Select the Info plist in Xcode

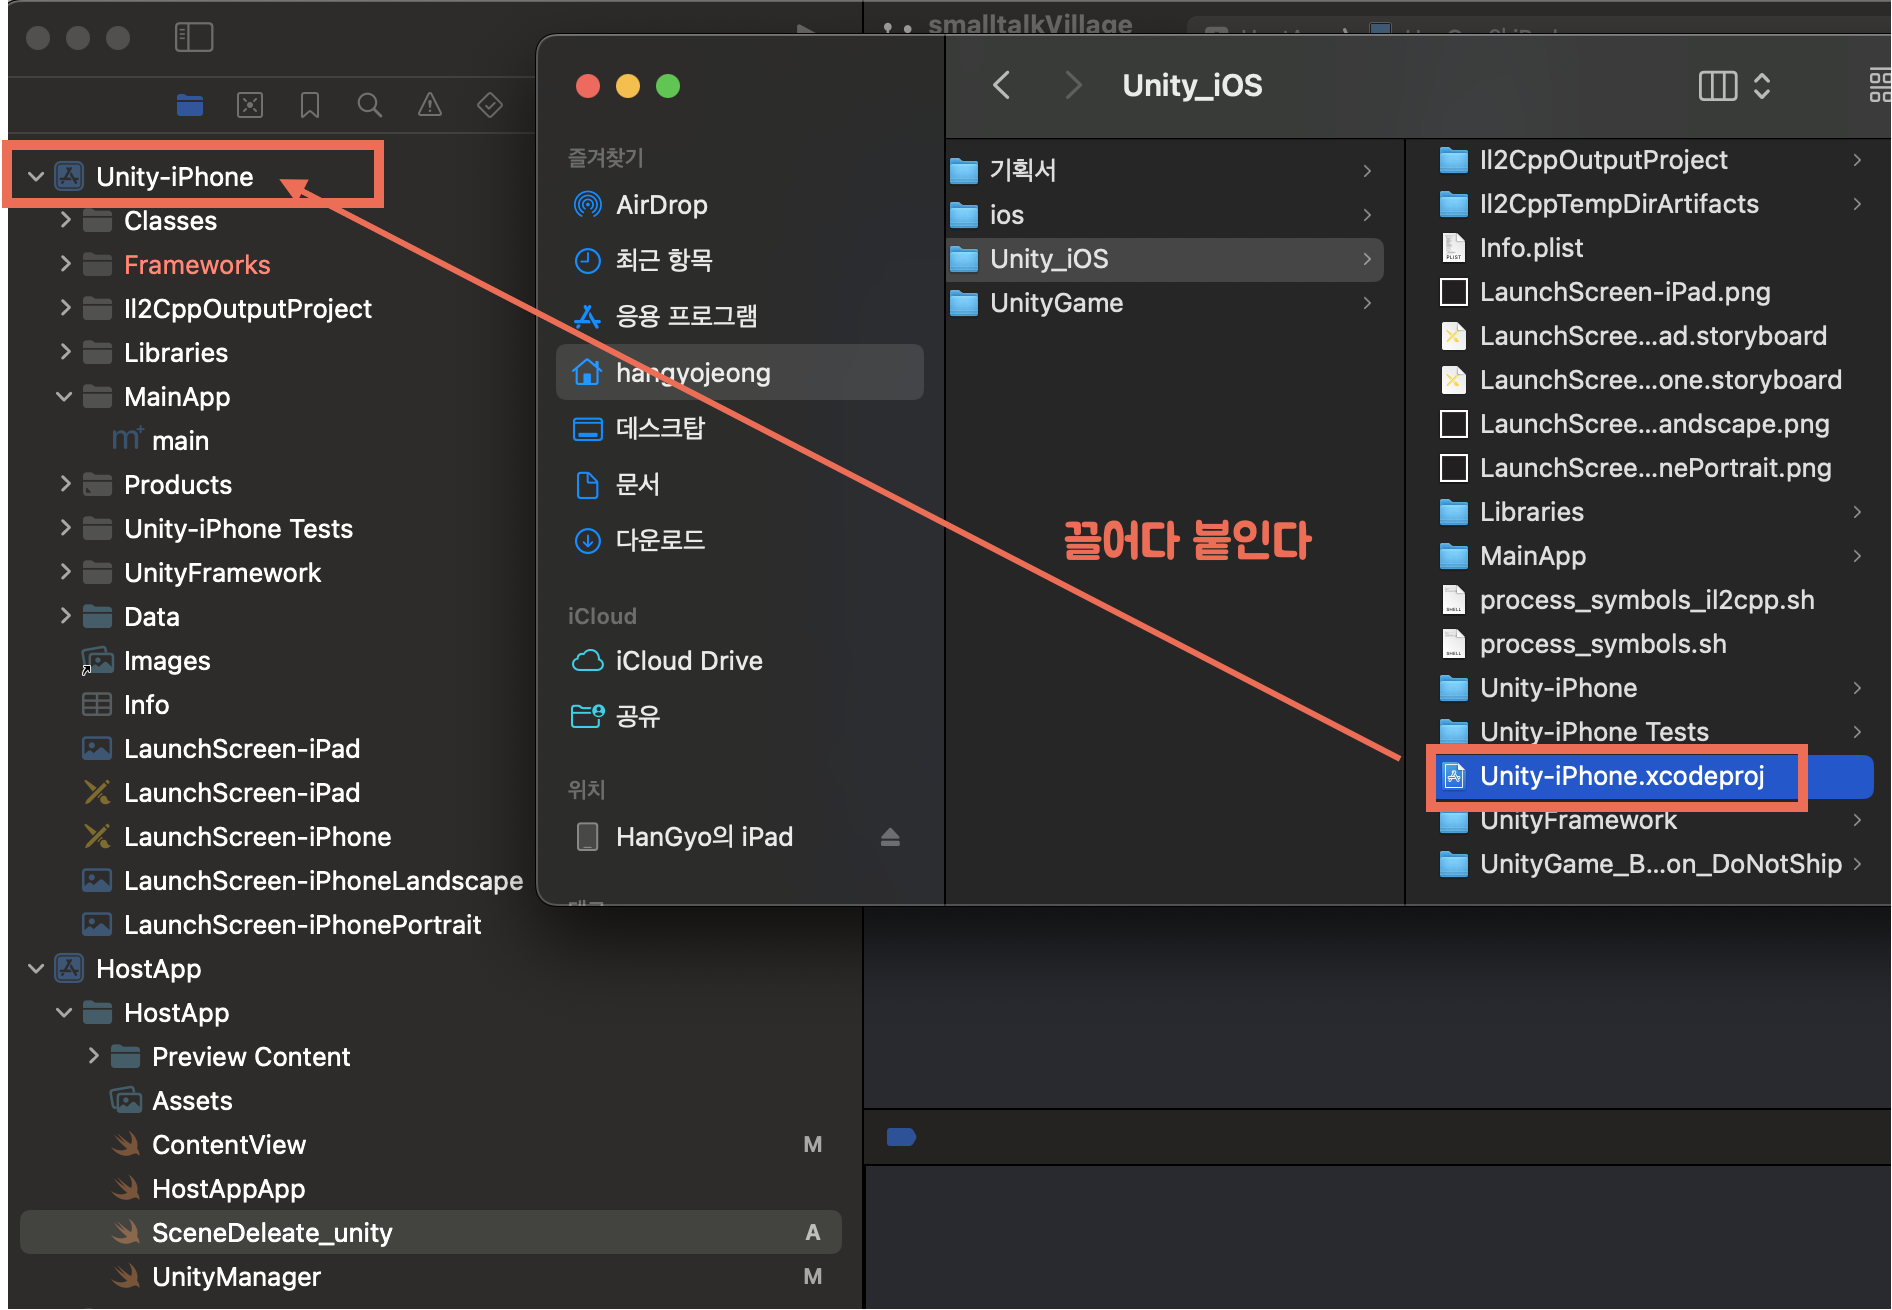[430, 705]
